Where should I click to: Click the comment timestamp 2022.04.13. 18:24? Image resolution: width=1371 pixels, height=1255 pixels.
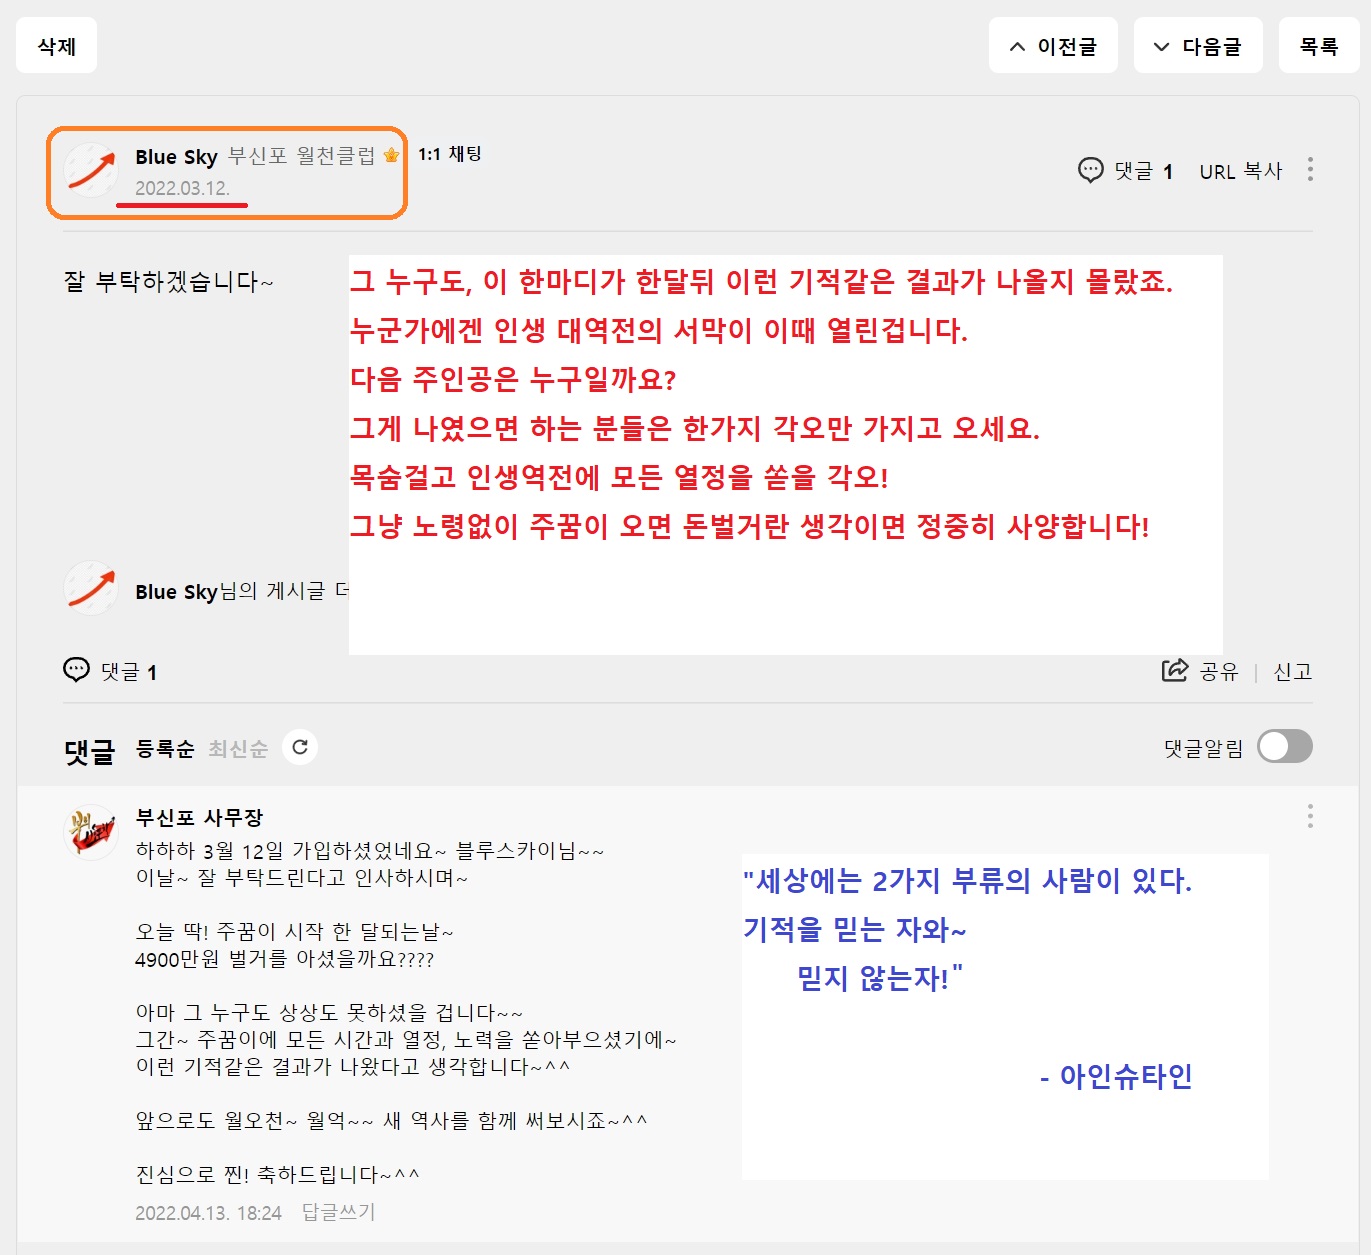(x=209, y=1213)
